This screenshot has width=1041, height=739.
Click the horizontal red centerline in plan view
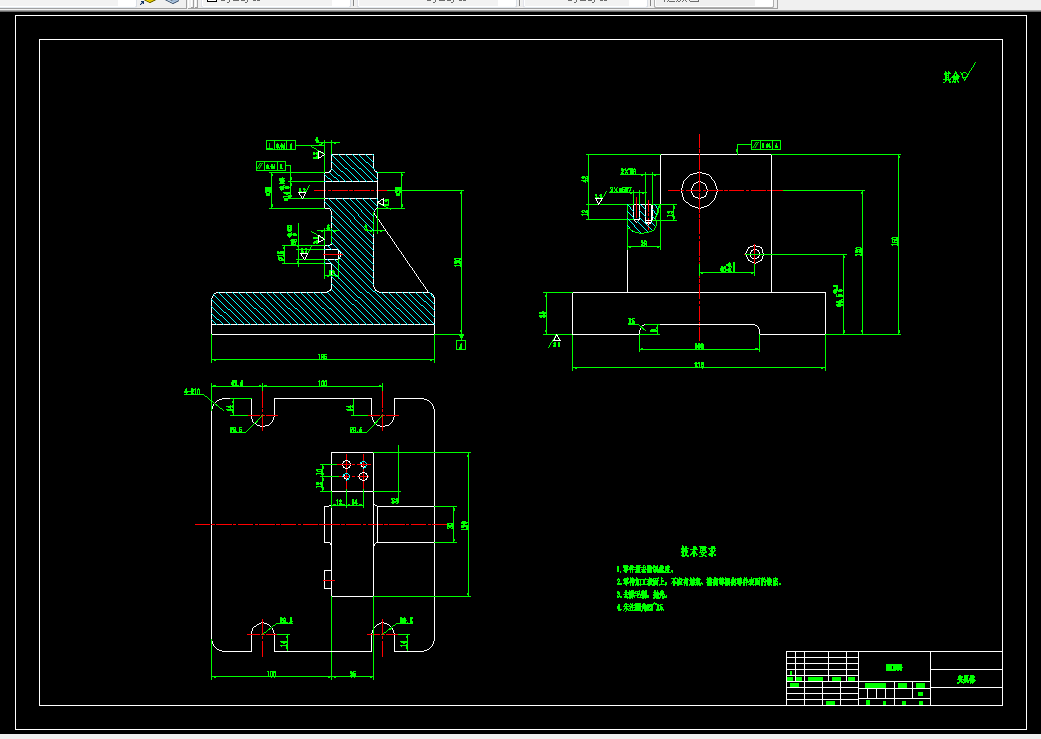pyautogui.click(x=323, y=525)
